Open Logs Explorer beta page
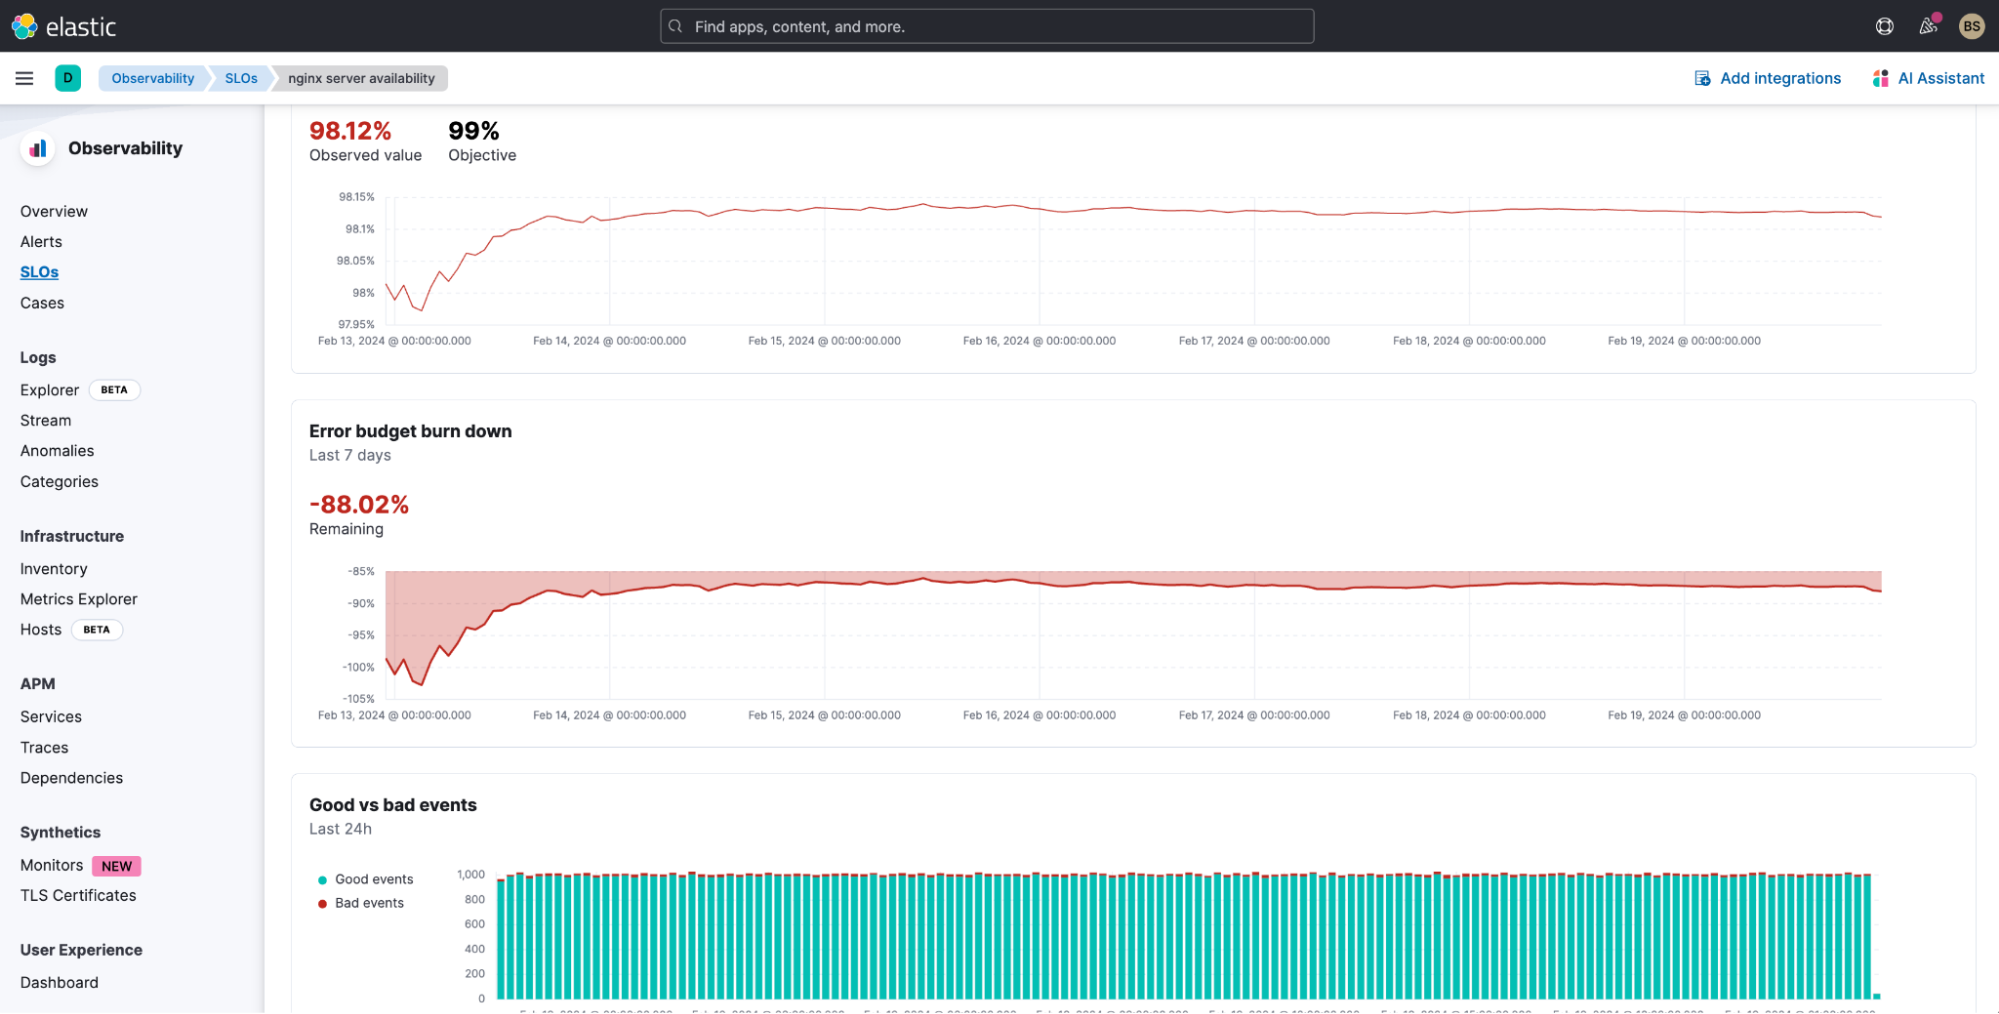The image size is (1999, 1014). point(49,390)
